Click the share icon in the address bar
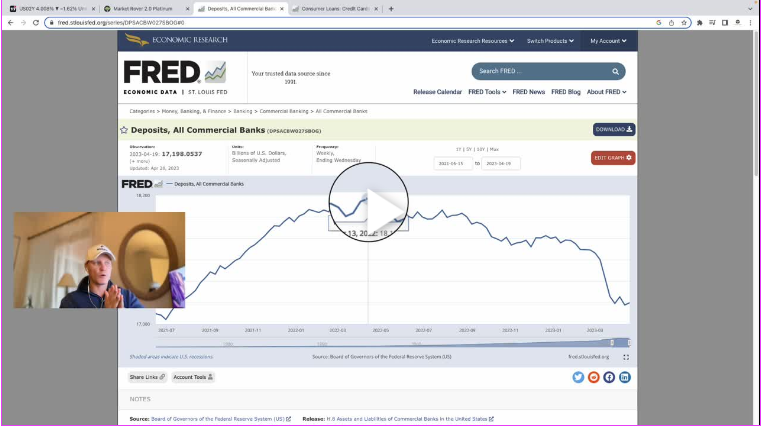Viewport: 761px width, 426px height. [671, 23]
